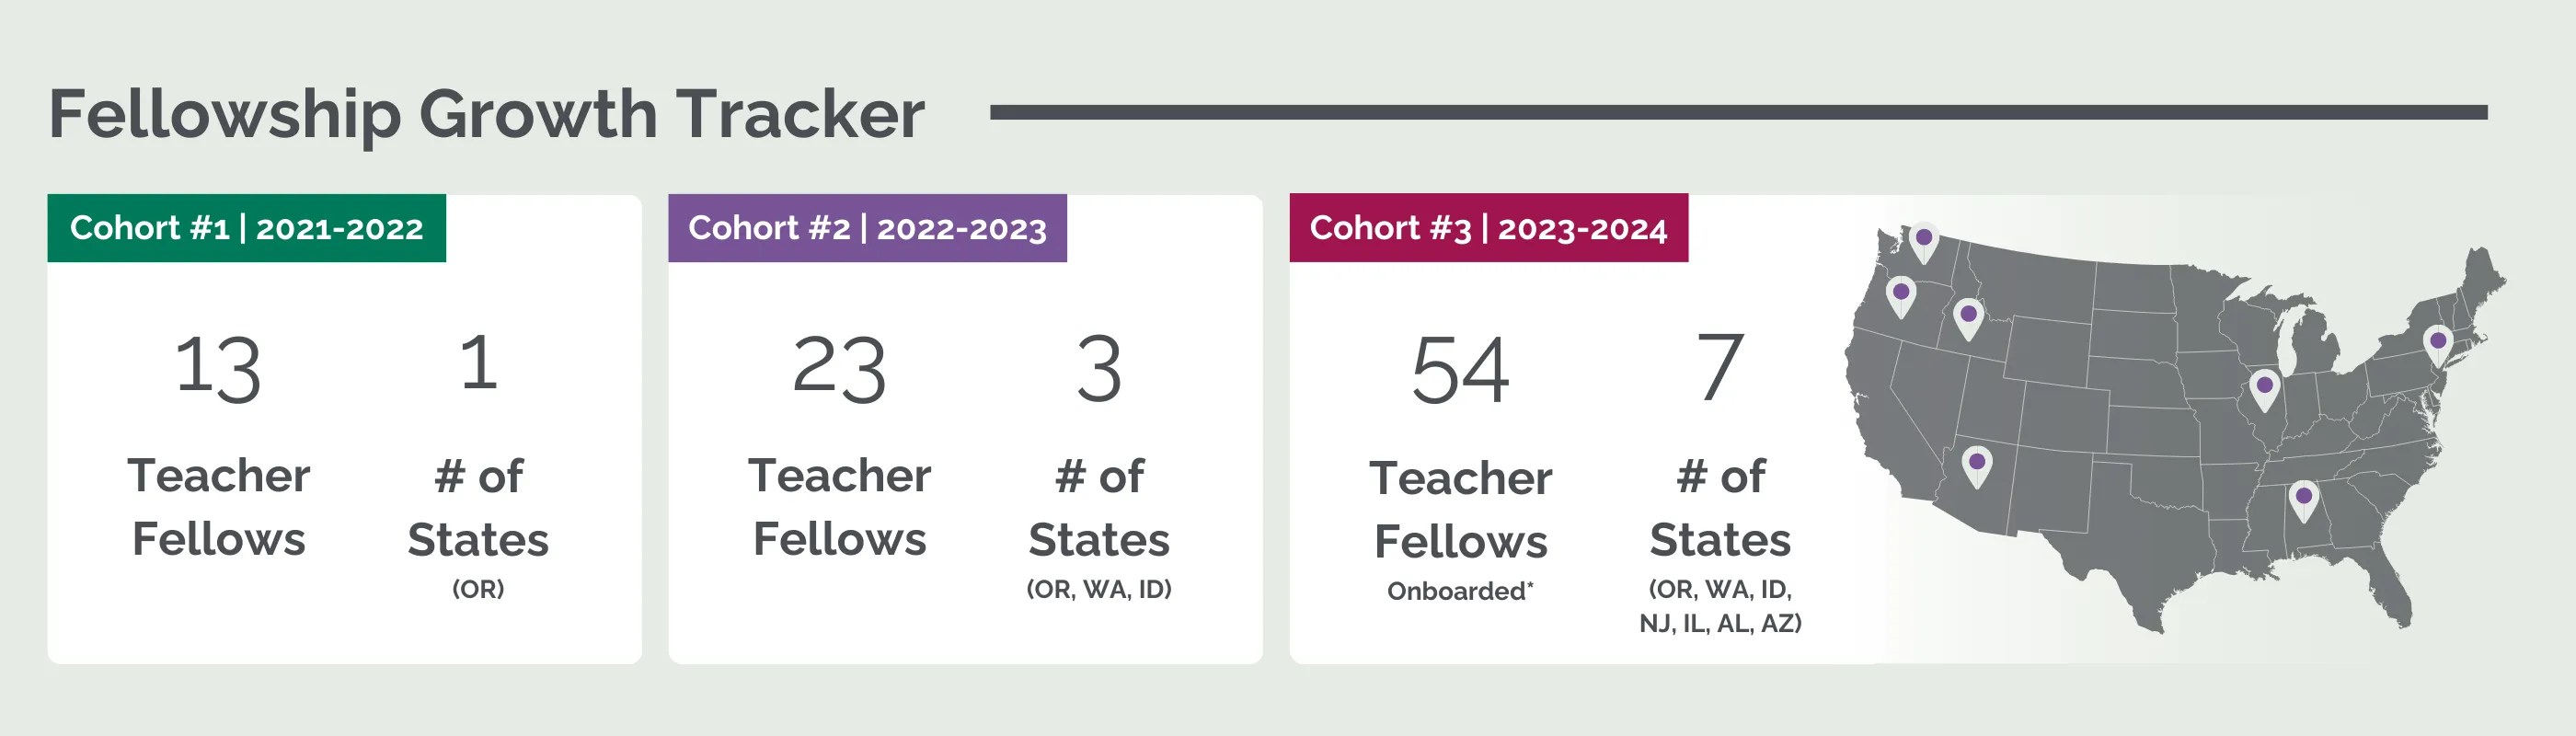Click the 54 Teacher Fellows figure

[x=1460, y=370]
